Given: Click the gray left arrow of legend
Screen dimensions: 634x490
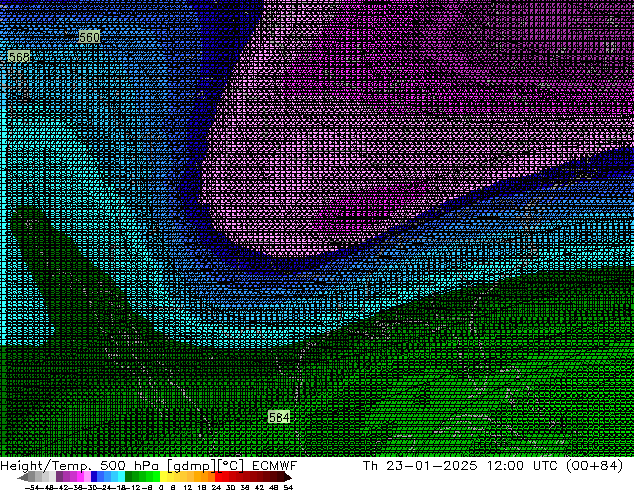Looking at the screenshot, I should (23, 477).
